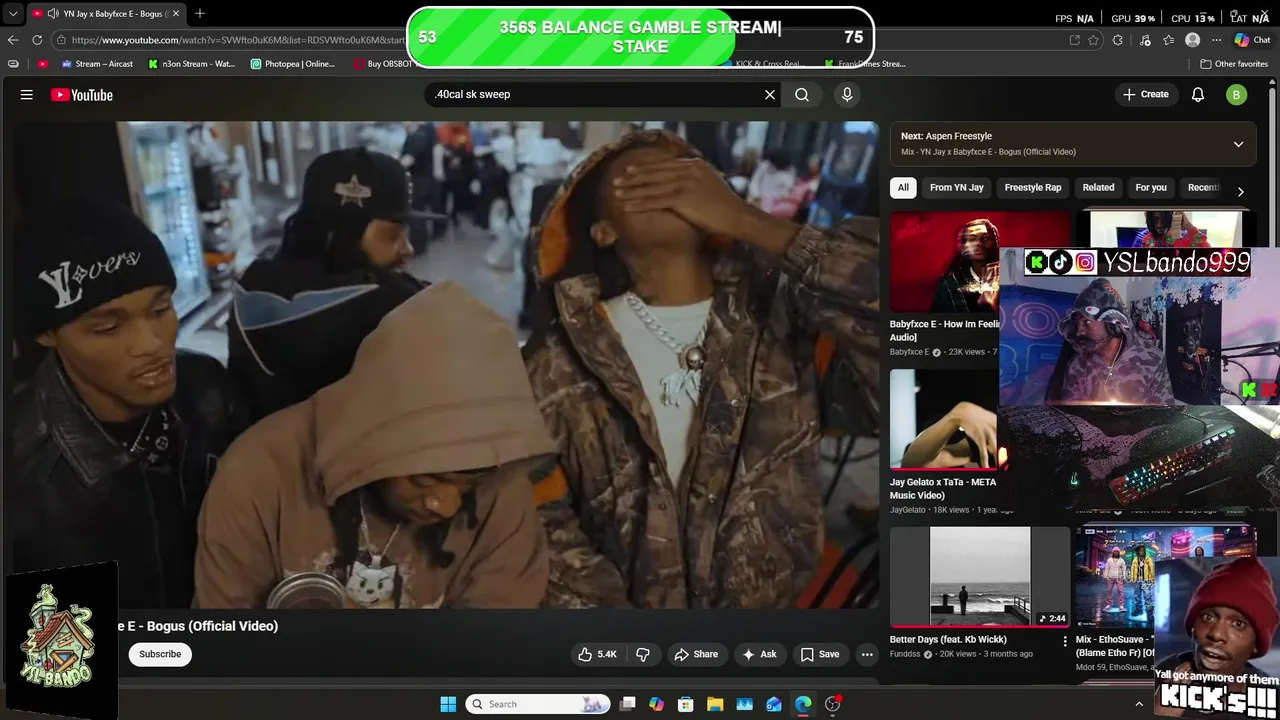This screenshot has width=1280, height=720.
Task: Go to the YouTube home logo
Action: (82, 95)
